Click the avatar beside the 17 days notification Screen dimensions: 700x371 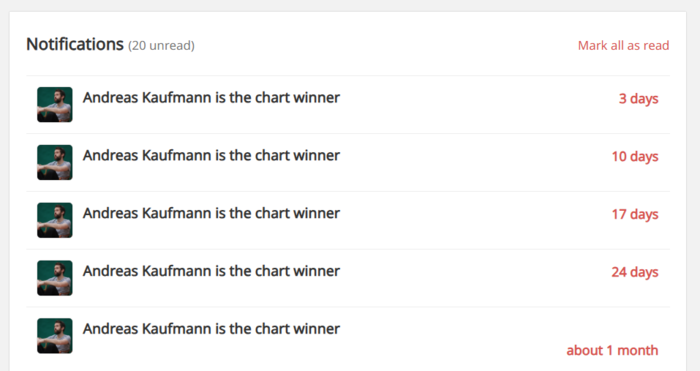[x=54, y=220]
